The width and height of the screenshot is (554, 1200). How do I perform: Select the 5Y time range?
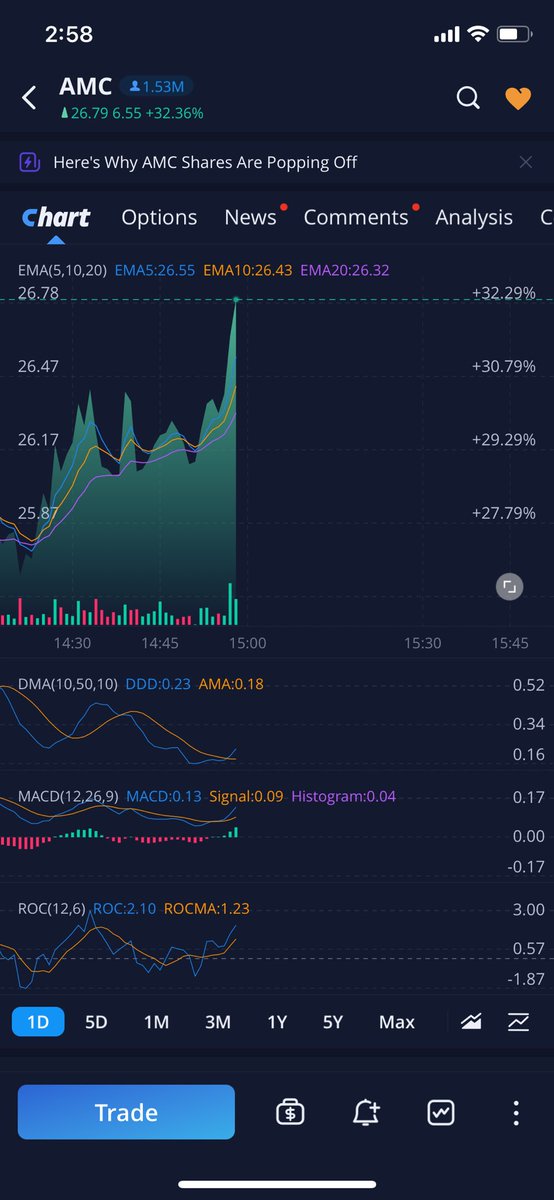pos(333,1022)
